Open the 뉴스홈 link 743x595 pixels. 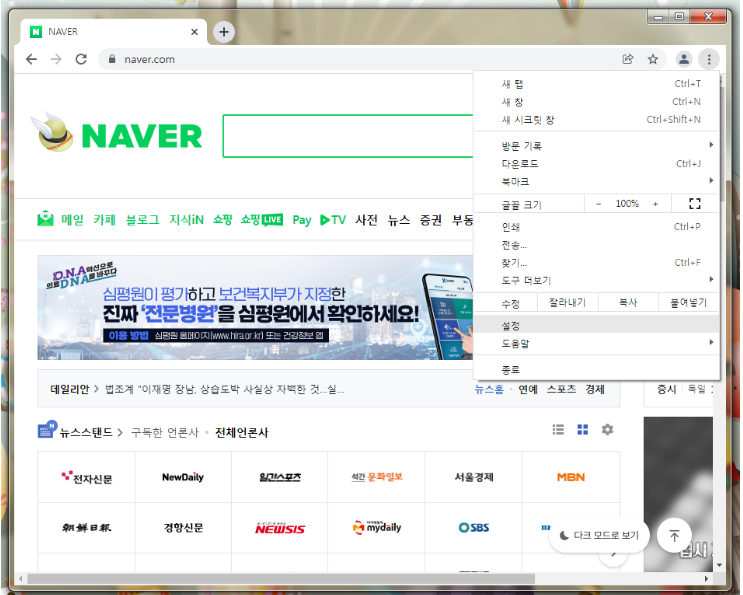[x=489, y=389]
